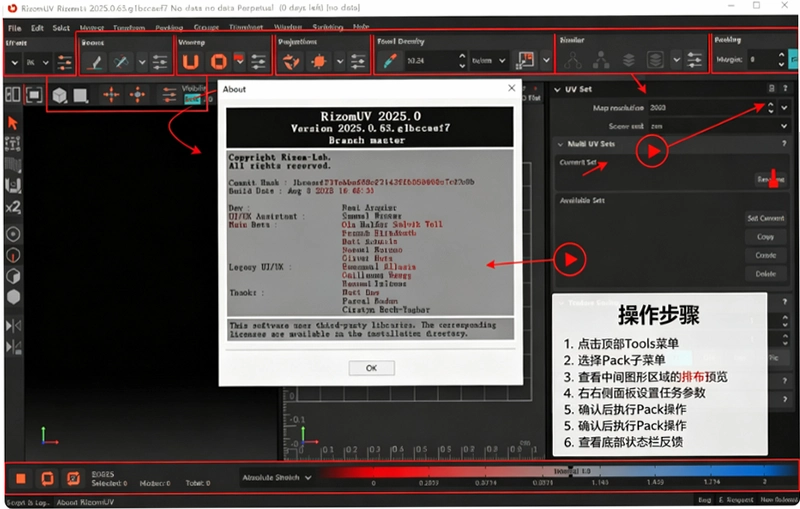Open the Similar group settings sliders
This screenshot has height=509, width=800.
coord(694,60)
